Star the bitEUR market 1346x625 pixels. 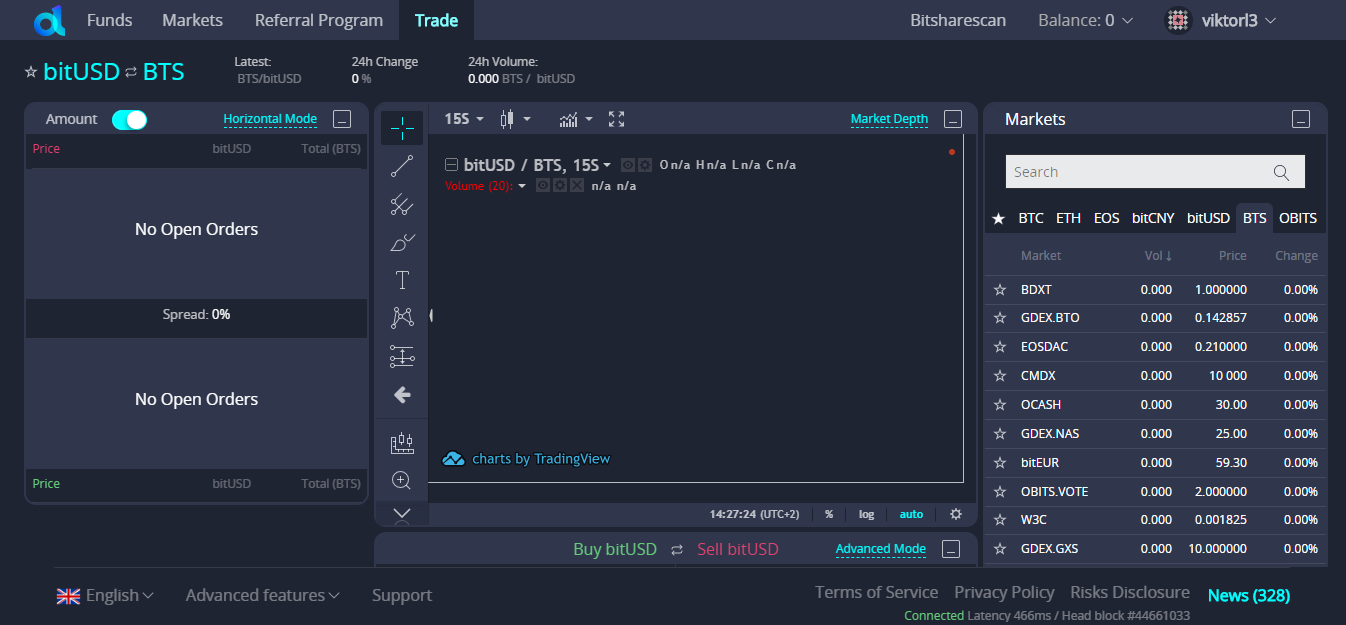[999, 463]
